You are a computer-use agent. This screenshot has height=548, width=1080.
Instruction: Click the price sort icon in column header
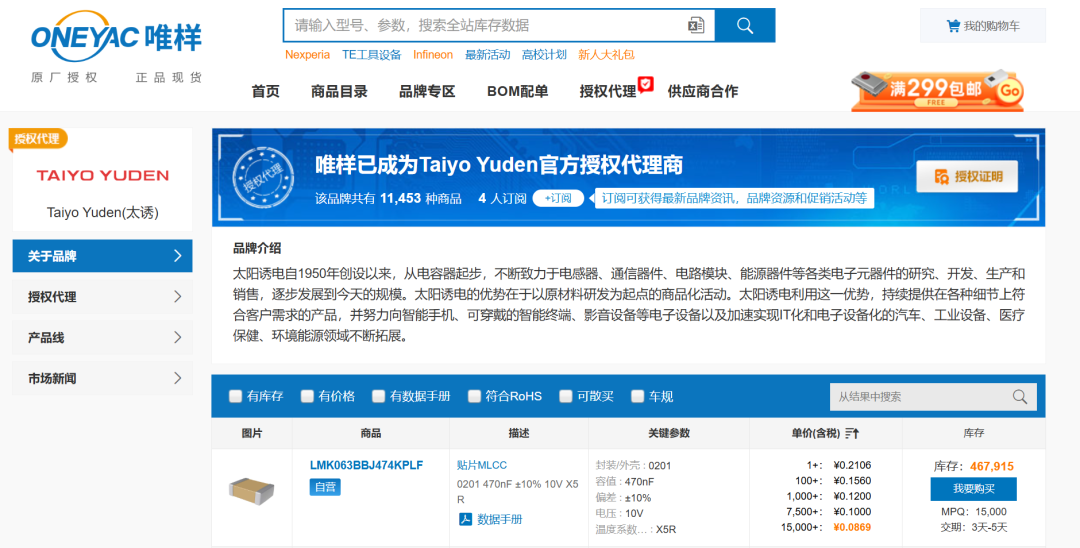852,433
